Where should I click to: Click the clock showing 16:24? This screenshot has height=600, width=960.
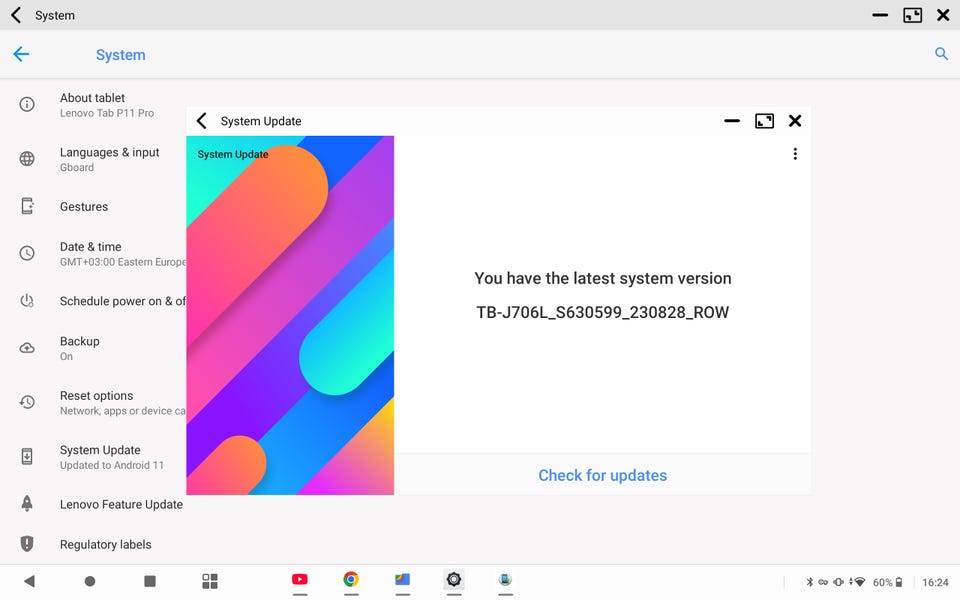click(935, 582)
